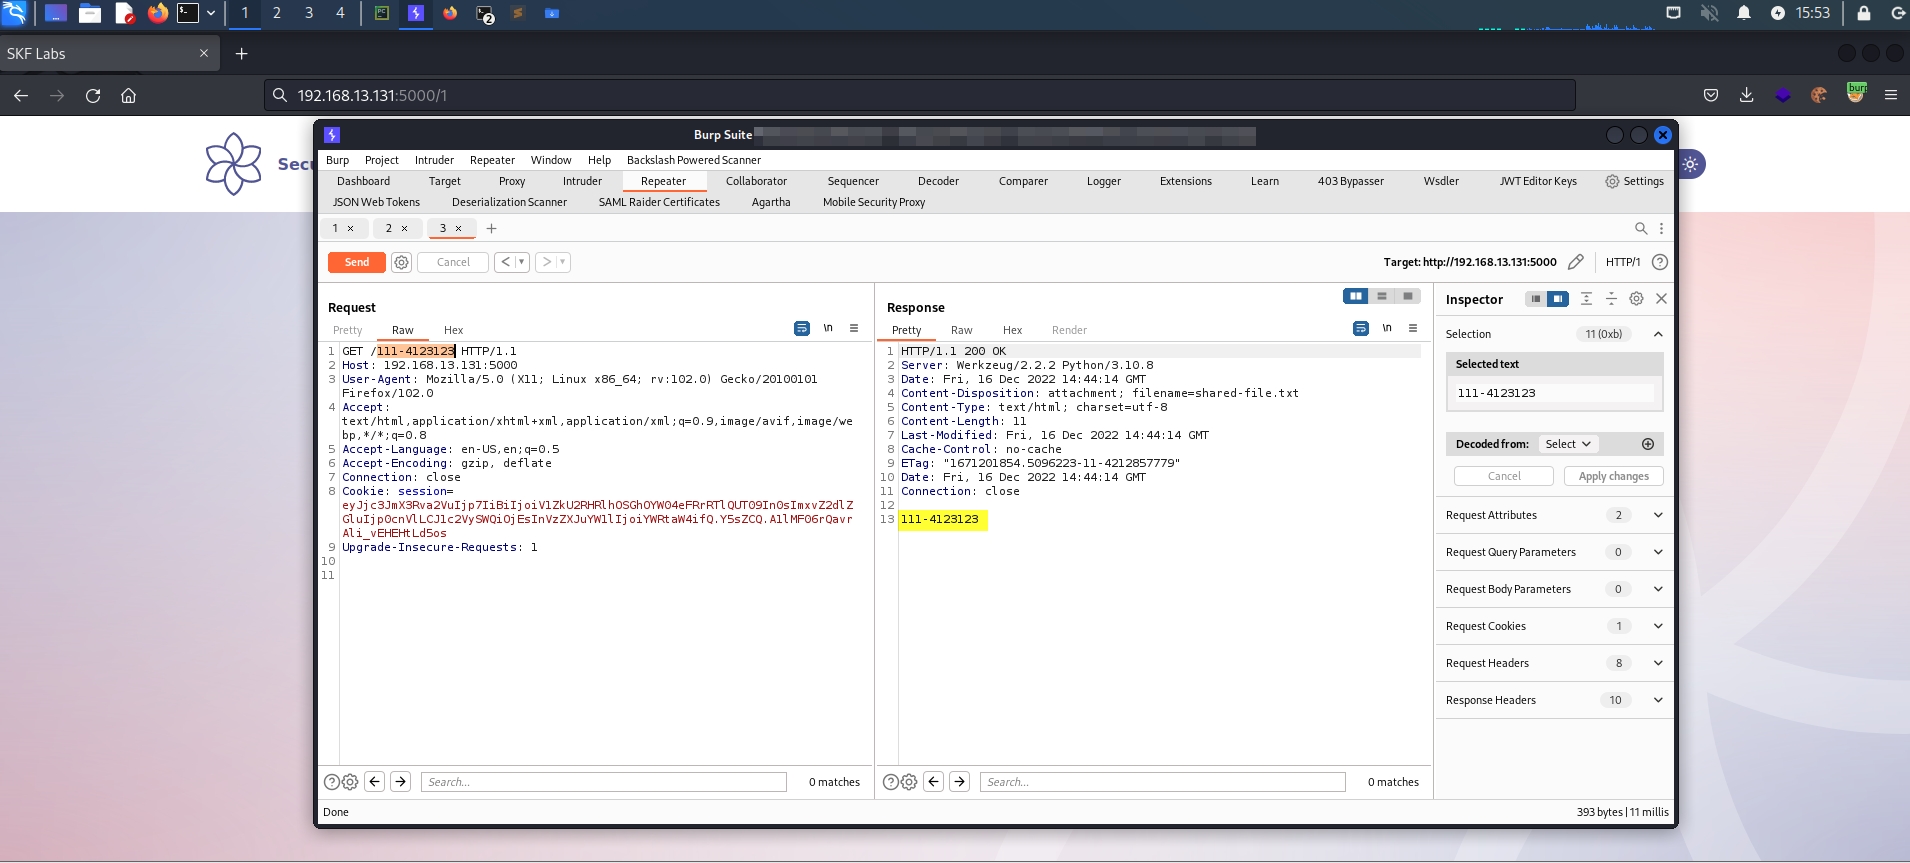Image resolution: width=1910 pixels, height=863 pixels.
Task: Click Apply changes in Inspector
Action: pyautogui.click(x=1613, y=477)
